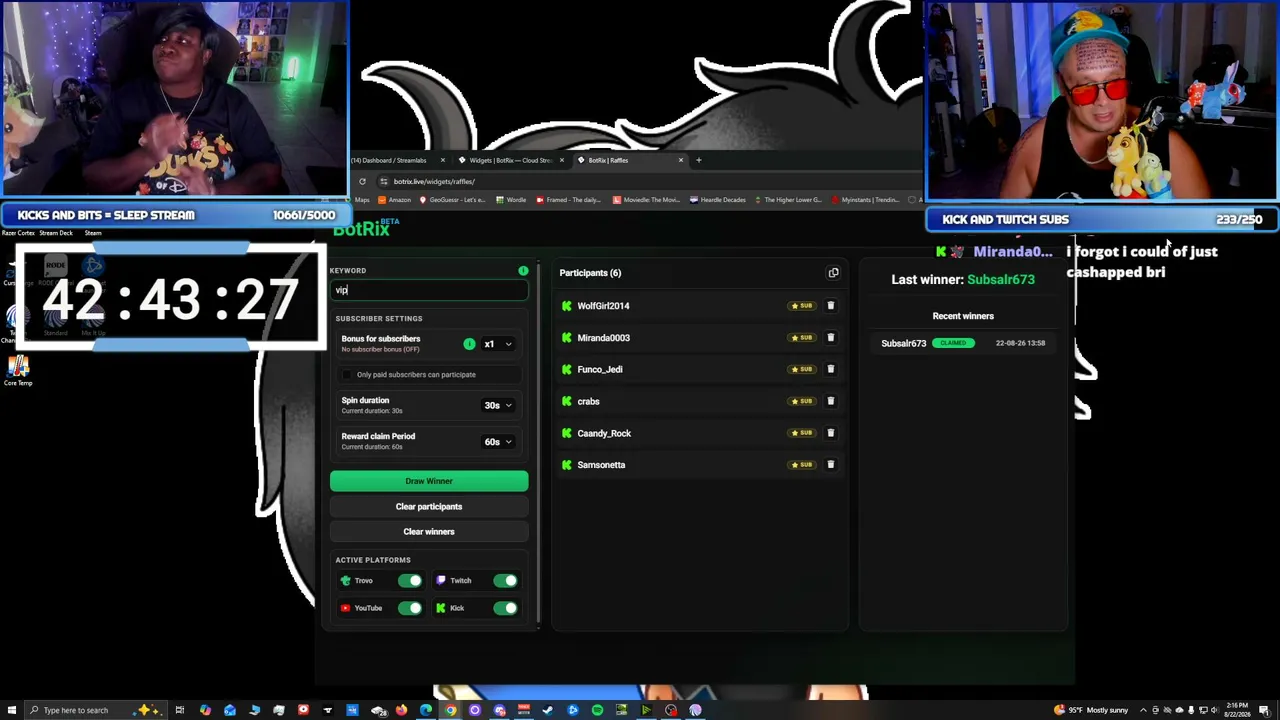Close the Widgets BotRix tab
Screen dimensions: 1280x720
click(561, 160)
